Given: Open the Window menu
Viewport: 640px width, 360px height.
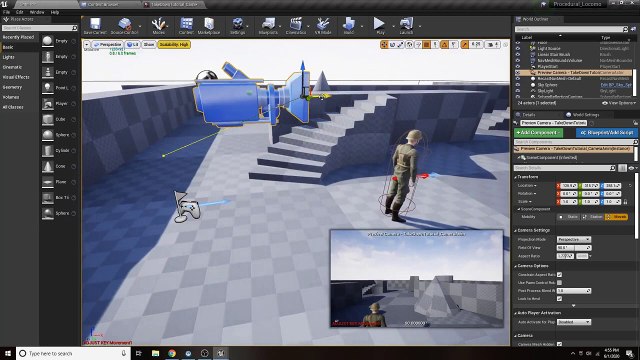Looking at the screenshot, I should click(x=37, y=12).
